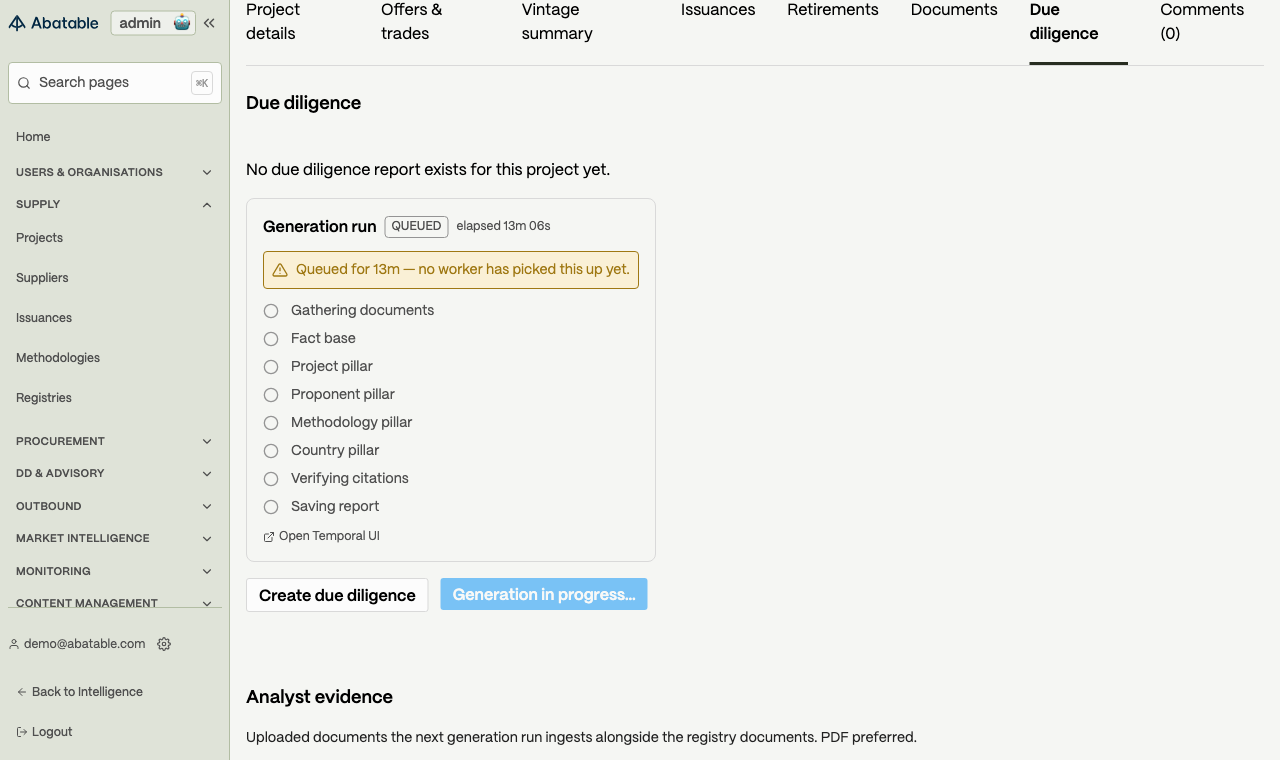This screenshot has width=1280, height=760.
Task: Click the Methodology pillar step circle
Action: point(271,423)
